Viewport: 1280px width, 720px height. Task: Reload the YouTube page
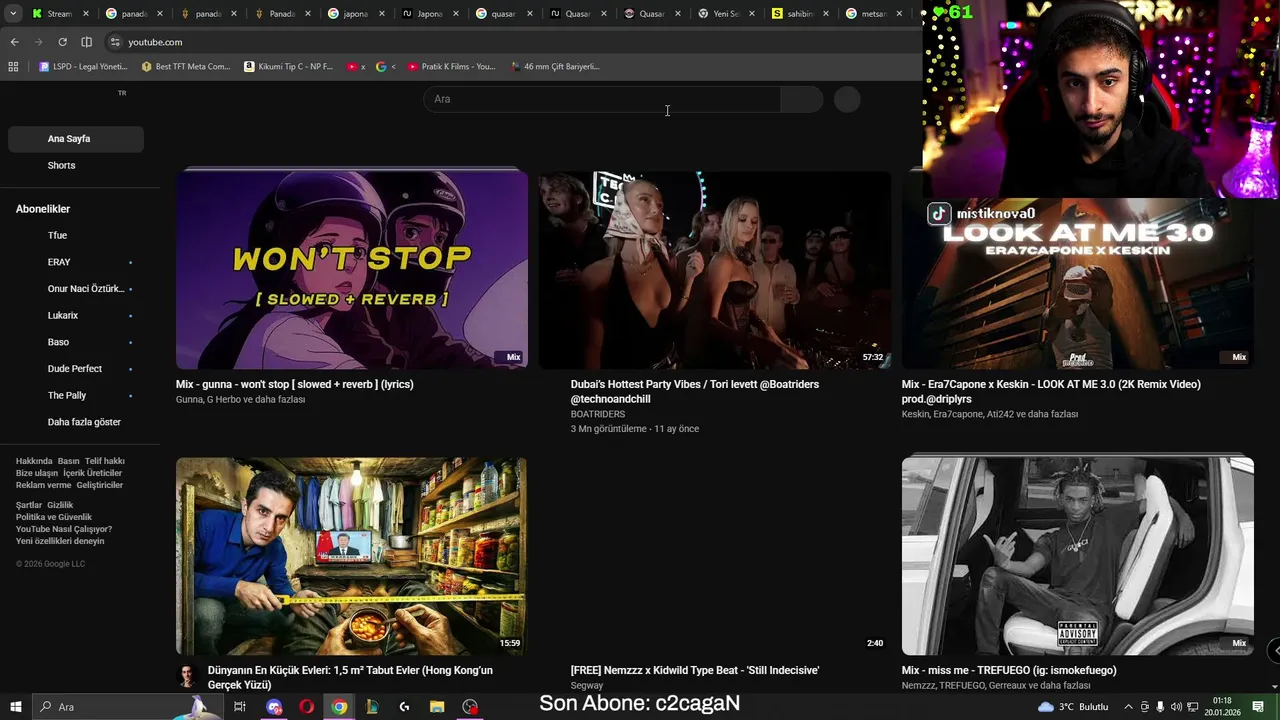point(62,42)
